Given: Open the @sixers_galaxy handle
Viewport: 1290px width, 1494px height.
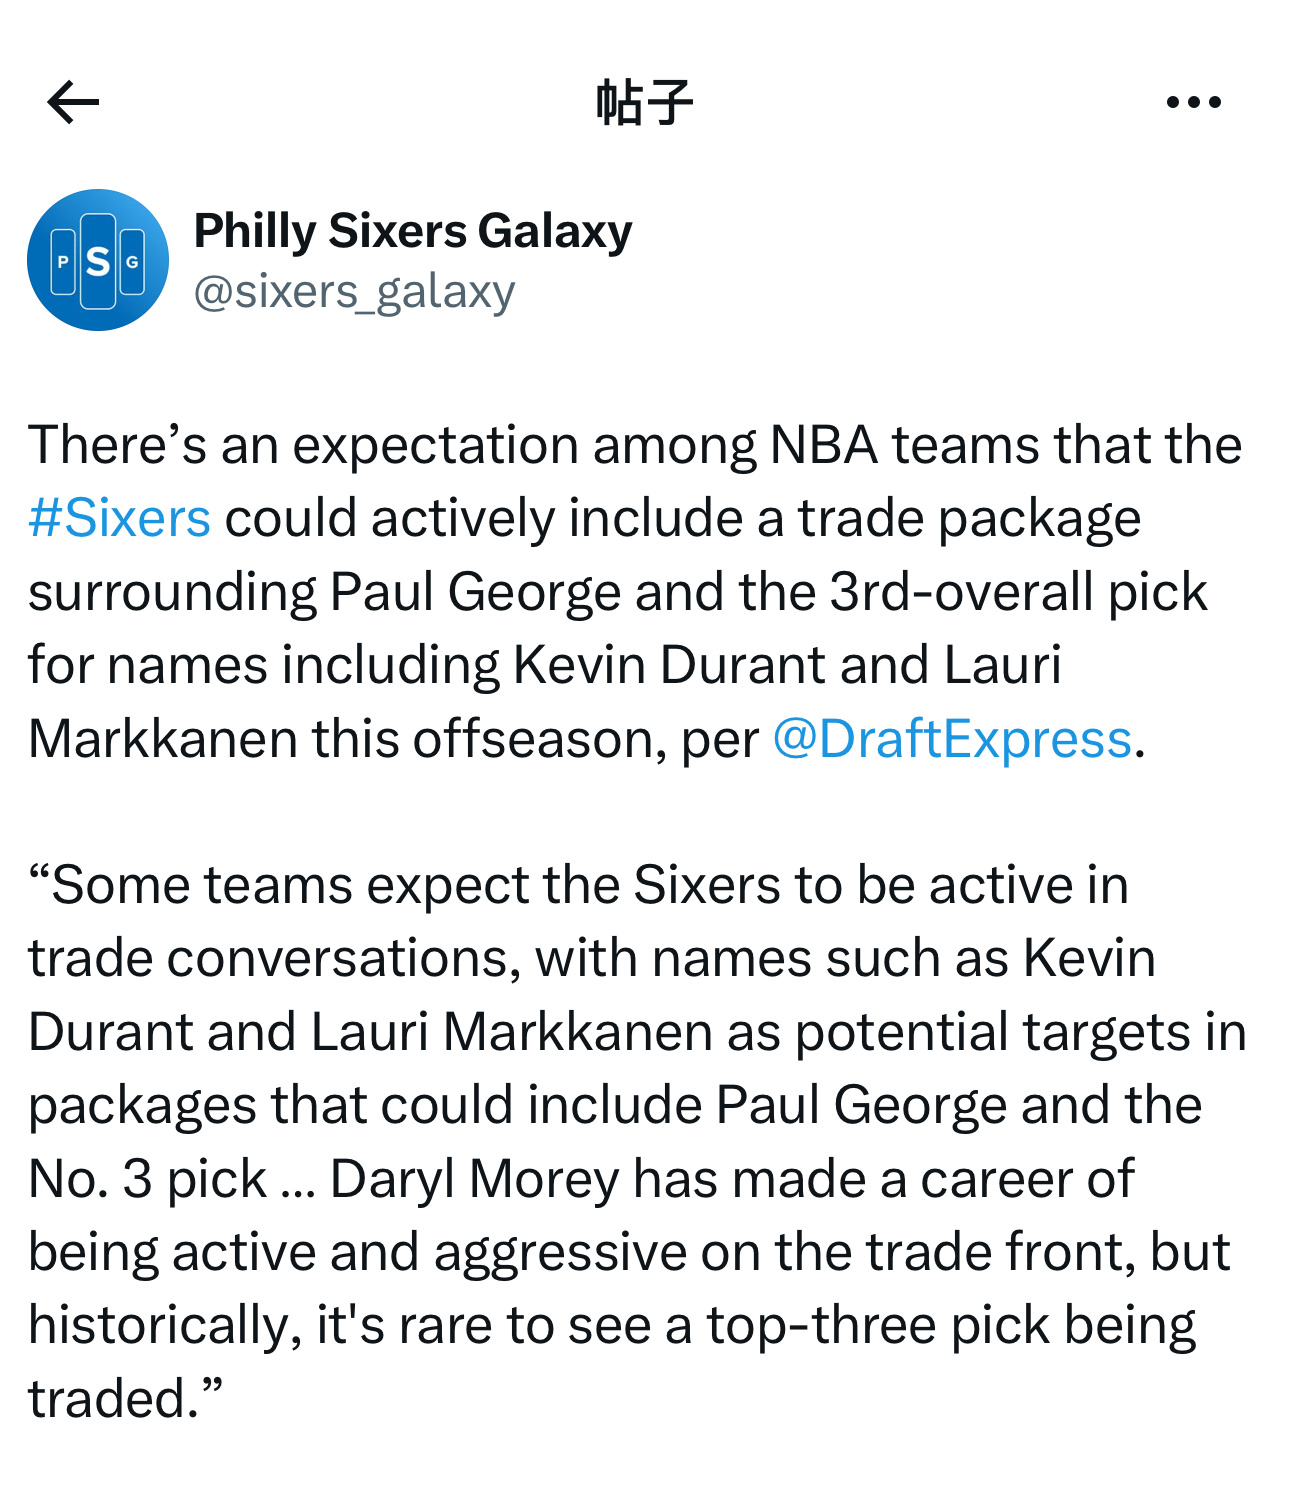Looking at the screenshot, I should point(354,292).
